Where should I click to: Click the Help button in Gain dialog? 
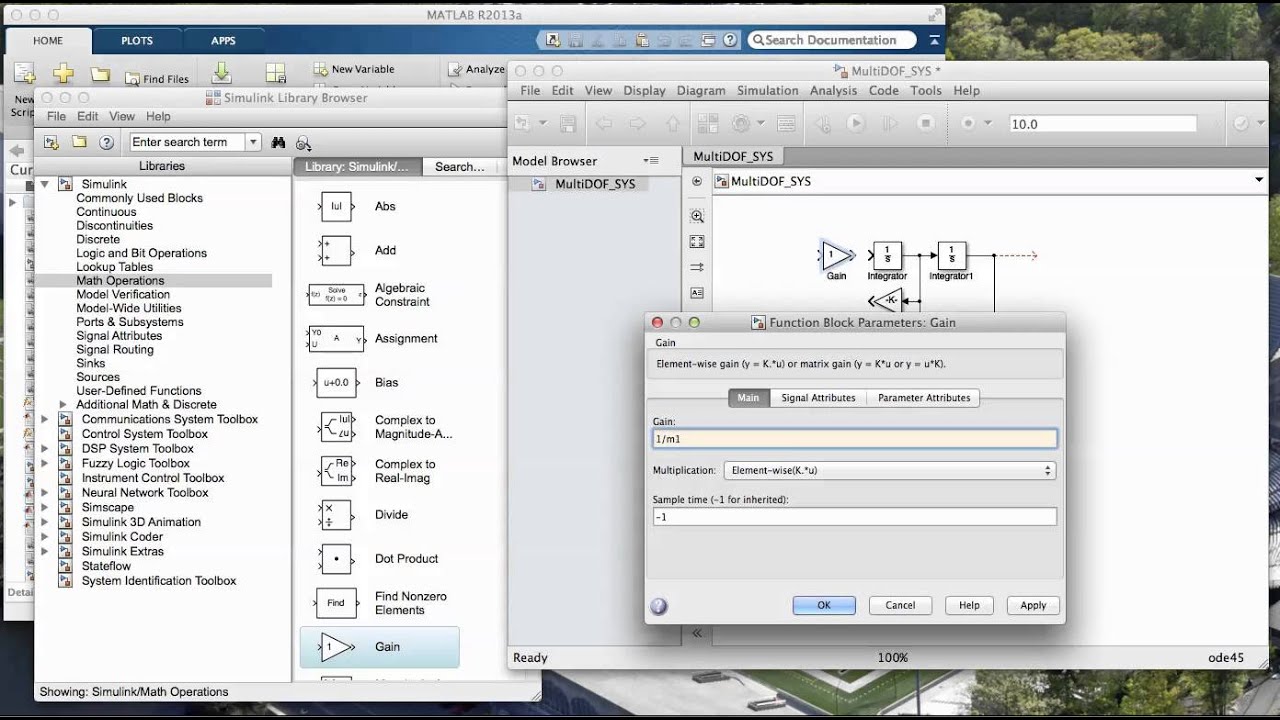coord(969,605)
